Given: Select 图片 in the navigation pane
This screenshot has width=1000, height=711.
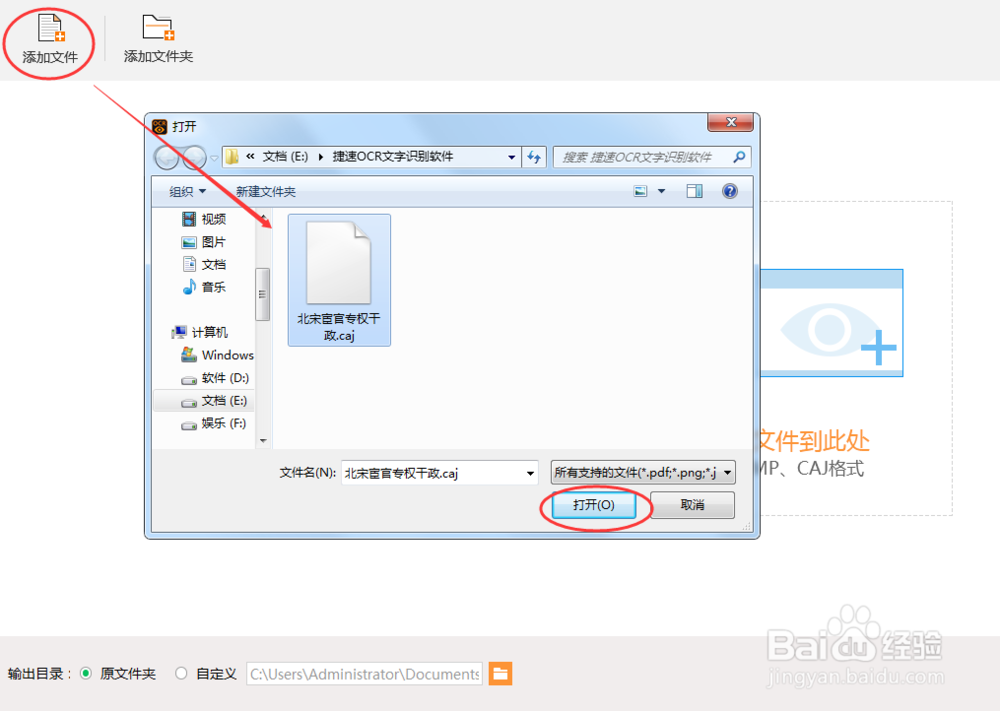Looking at the screenshot, I should tap(204, 242).
